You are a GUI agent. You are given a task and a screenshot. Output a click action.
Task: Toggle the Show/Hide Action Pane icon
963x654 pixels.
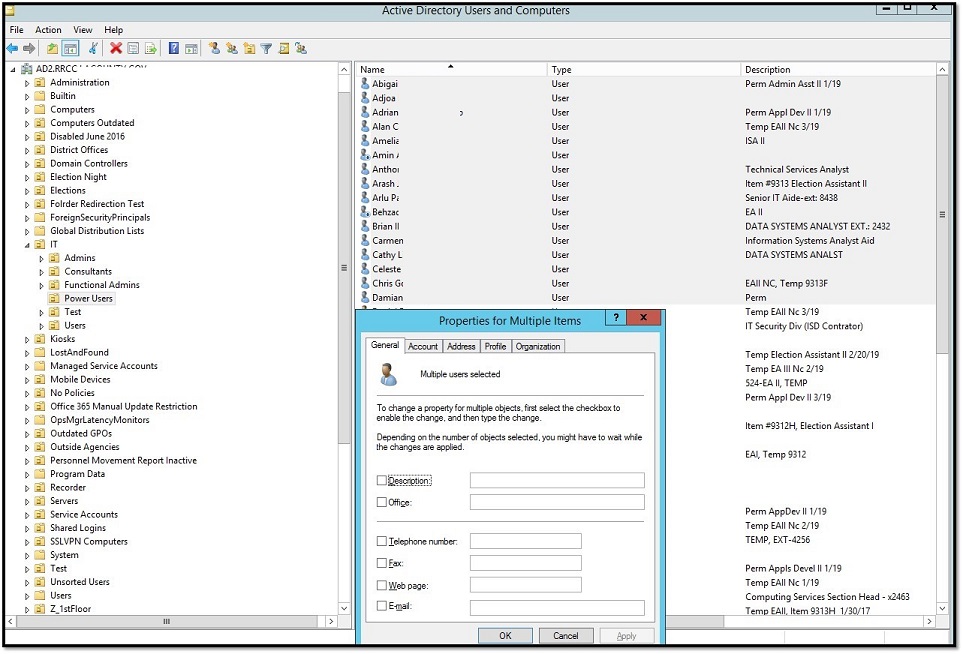(191, 49)
